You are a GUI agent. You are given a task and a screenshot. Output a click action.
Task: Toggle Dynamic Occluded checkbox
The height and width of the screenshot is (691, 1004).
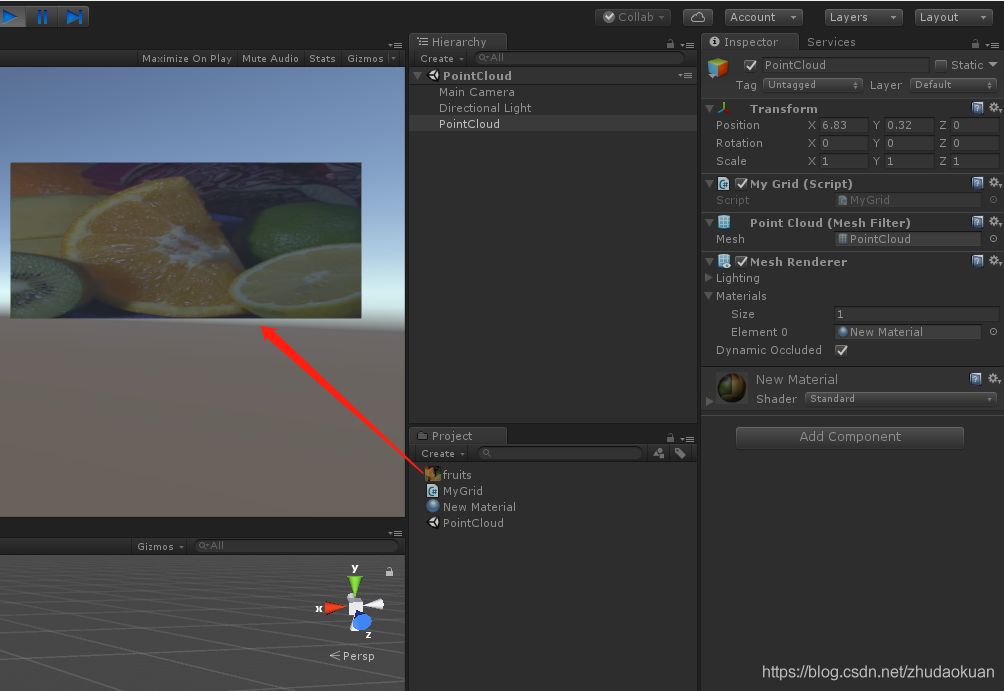841,350
